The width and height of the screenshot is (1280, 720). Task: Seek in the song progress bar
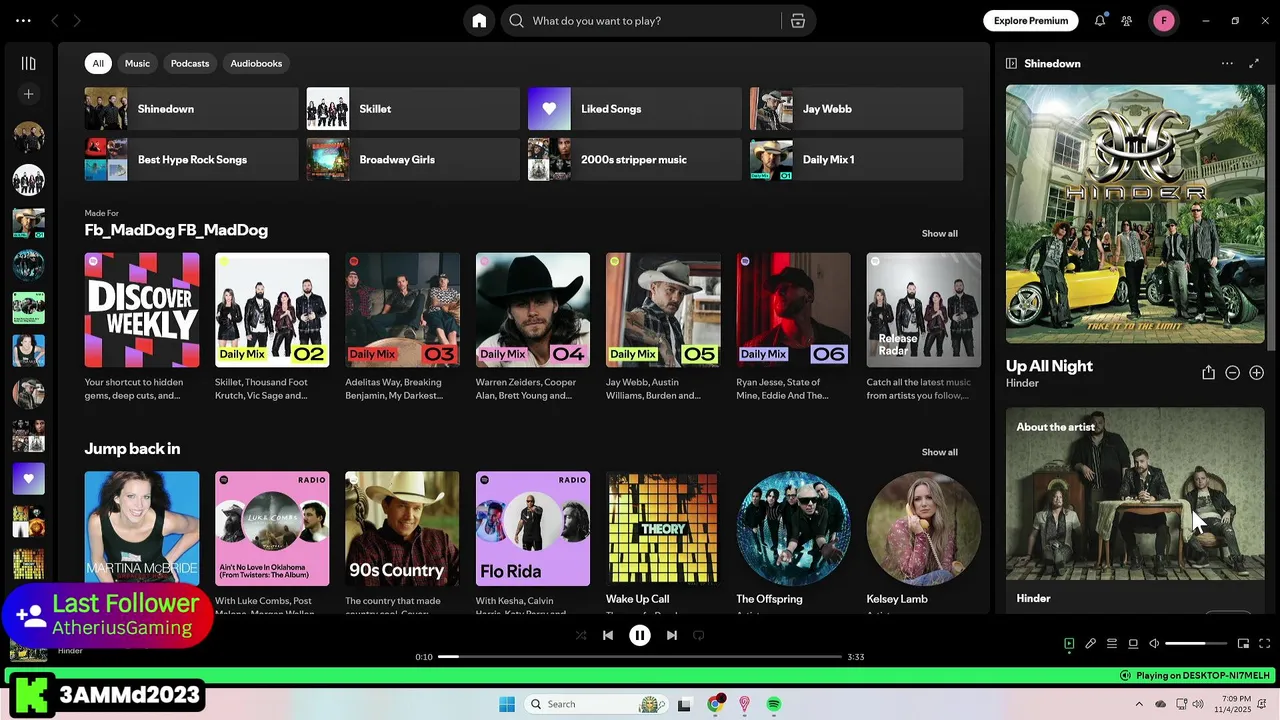click(640, 657)
